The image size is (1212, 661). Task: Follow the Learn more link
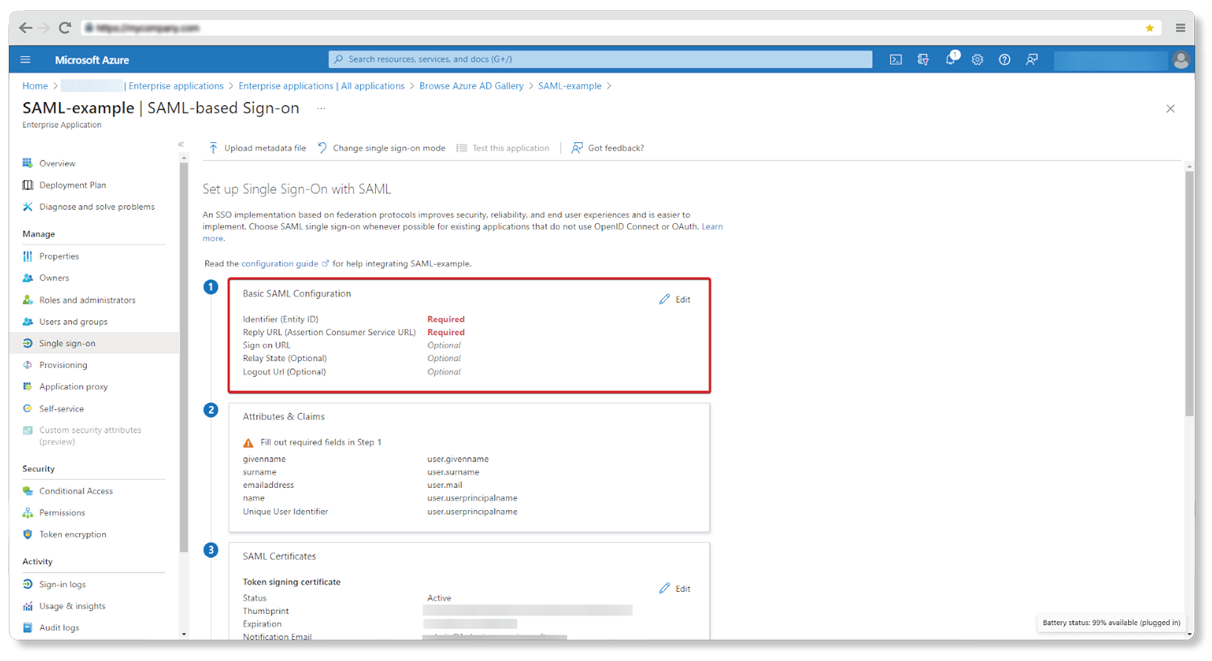pos(712,227)
